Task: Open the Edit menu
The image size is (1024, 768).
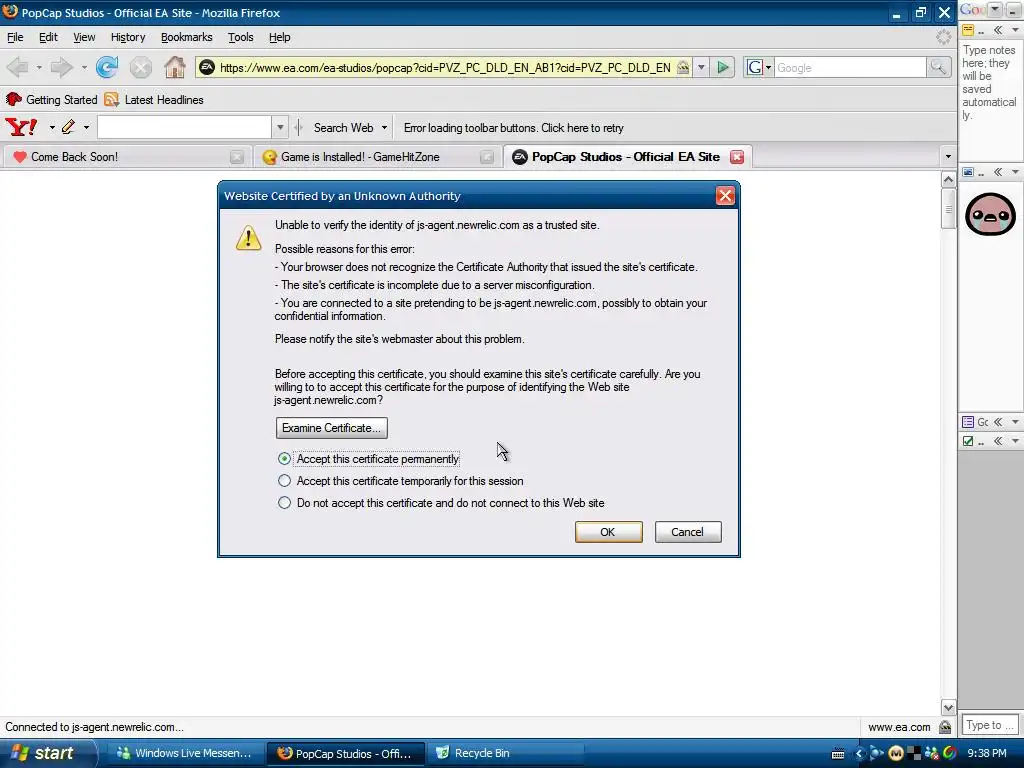Action: click(x=48, y=37)
